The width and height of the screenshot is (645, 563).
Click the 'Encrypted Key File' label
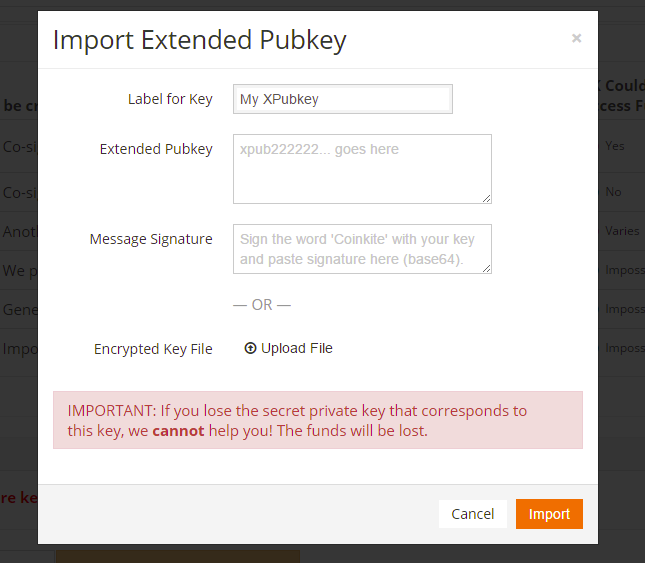tap(153, 349)
